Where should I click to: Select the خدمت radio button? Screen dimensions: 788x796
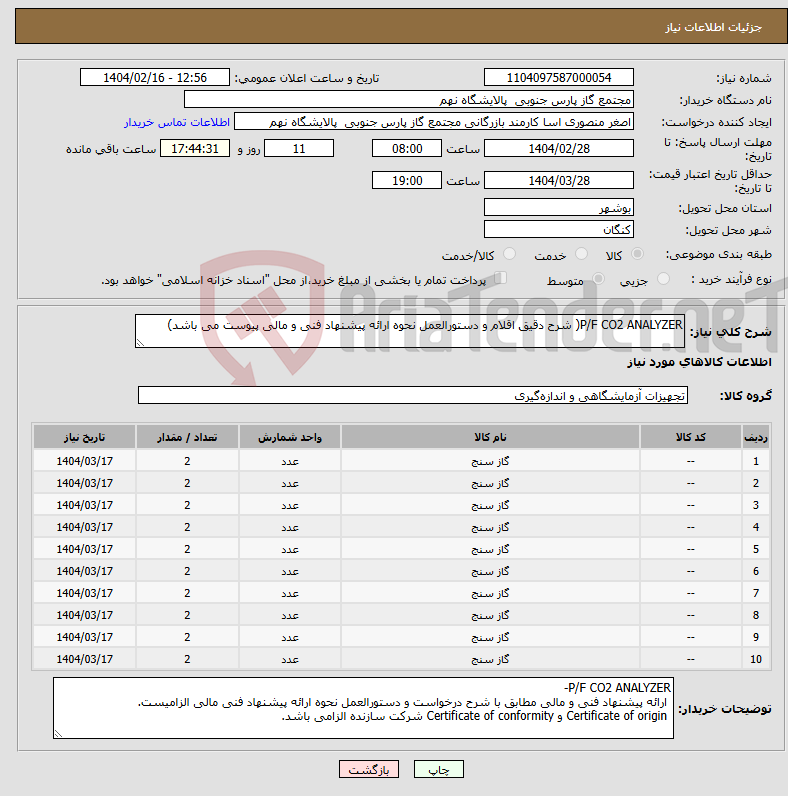click(x=581, y=254)
